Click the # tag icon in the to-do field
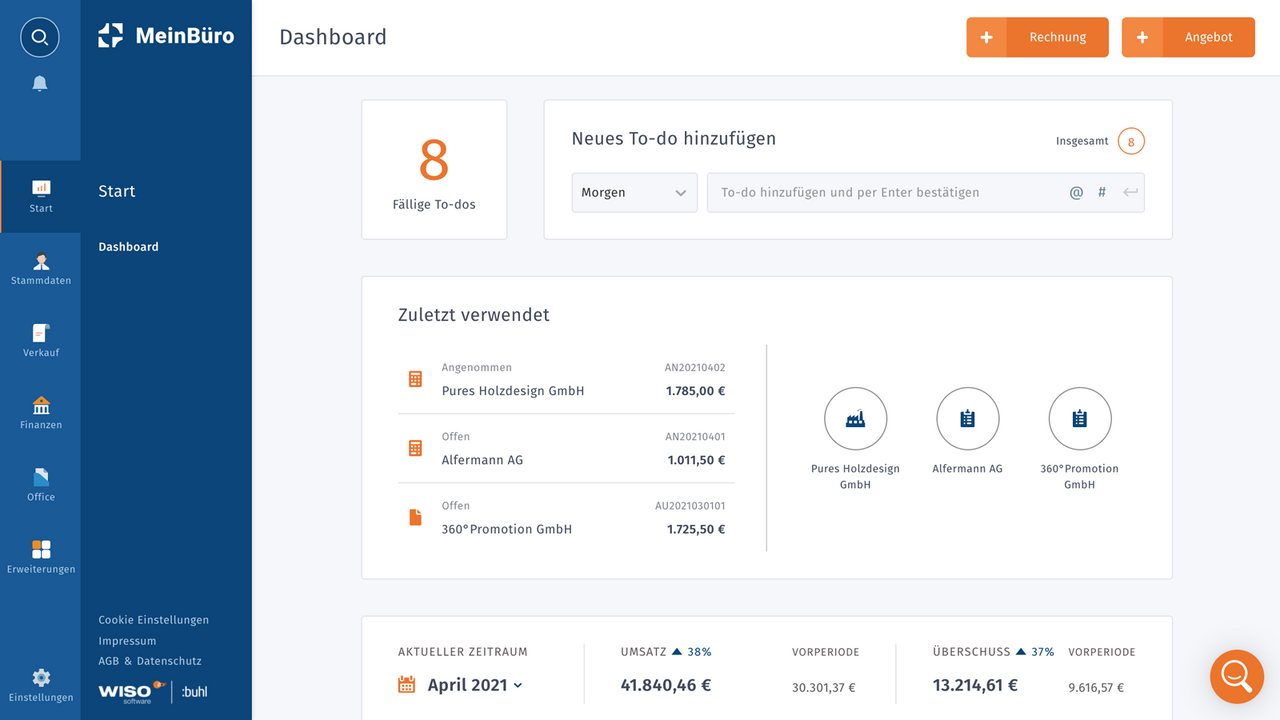The width and height of the screenshot is (1280, 720). tap(1101, 192)
